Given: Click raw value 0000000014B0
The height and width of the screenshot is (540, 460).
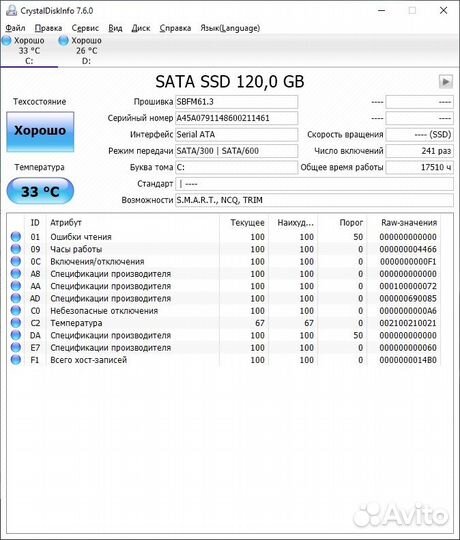Looking at the screenshot, I should pos(408,360).
